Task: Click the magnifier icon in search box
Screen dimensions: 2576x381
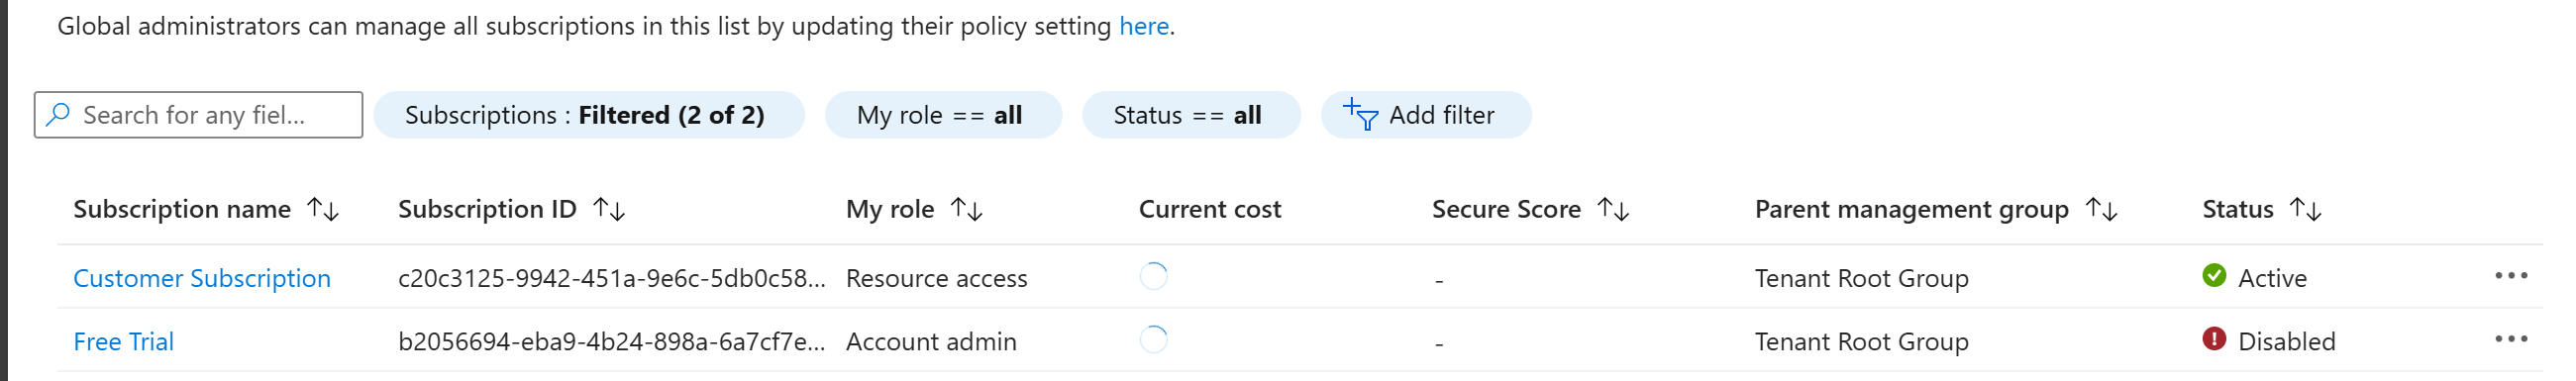Action: point(58,114)
